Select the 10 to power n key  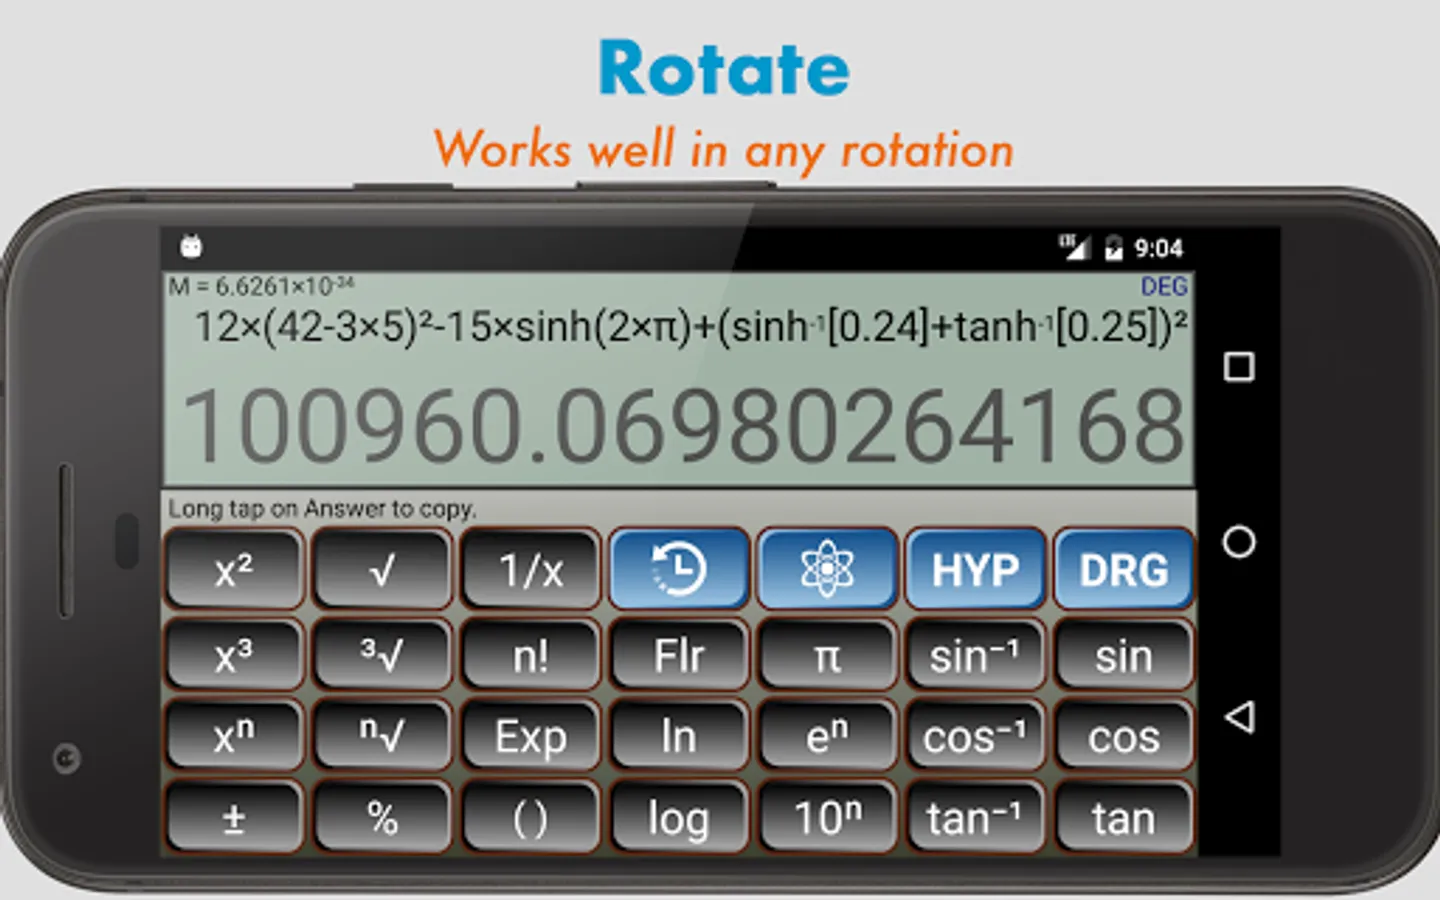point(826,817)
